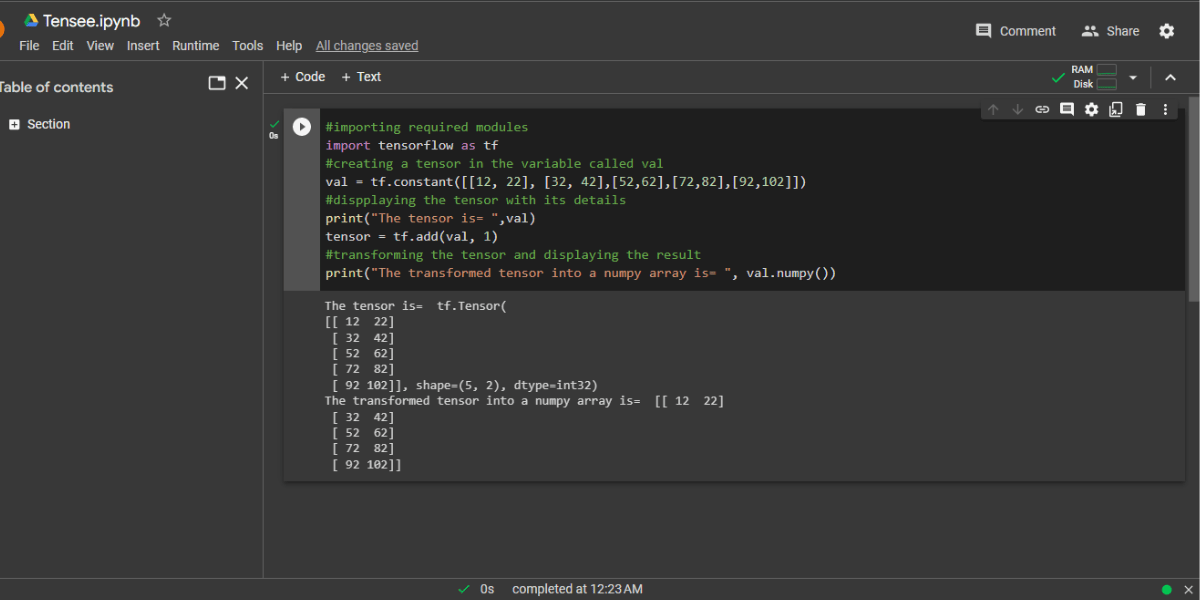This screenshot has height=600, width=1200.
Task: Open the RAM and Disk resources dropdown
Action: pyautogui.click(x=1132, y=76)
